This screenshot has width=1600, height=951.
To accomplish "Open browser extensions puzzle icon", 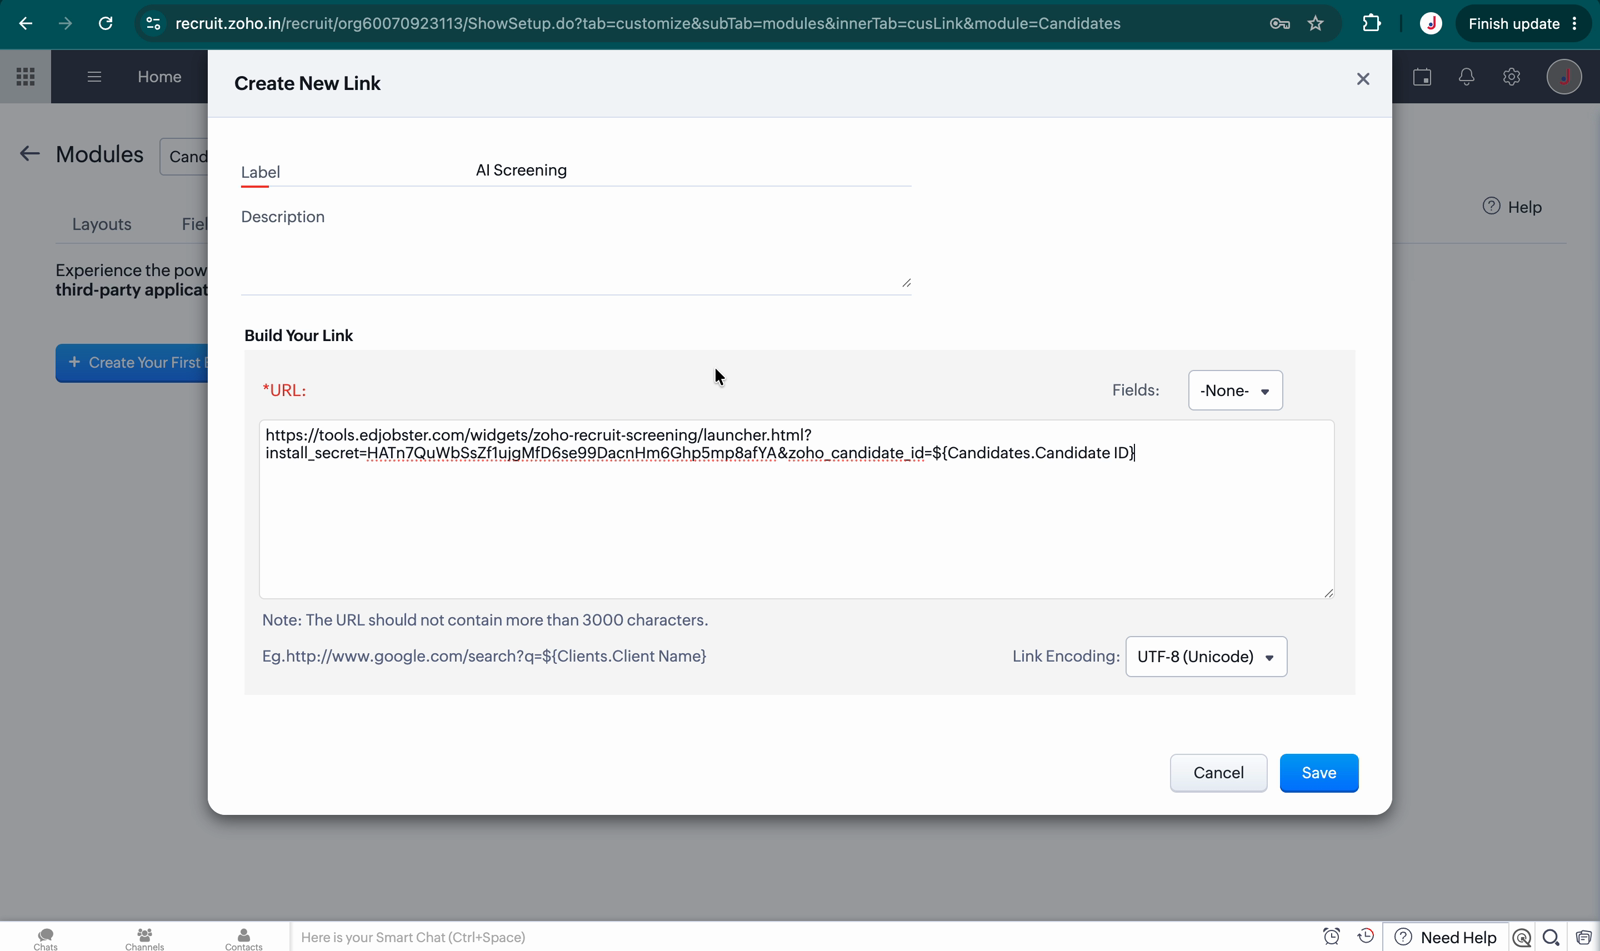I will [1372, 23].
